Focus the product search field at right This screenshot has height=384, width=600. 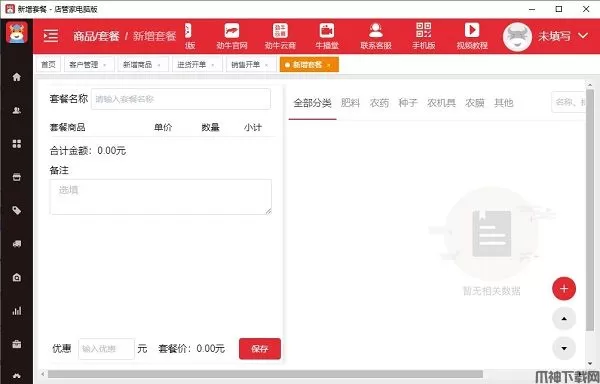point(568,102)
